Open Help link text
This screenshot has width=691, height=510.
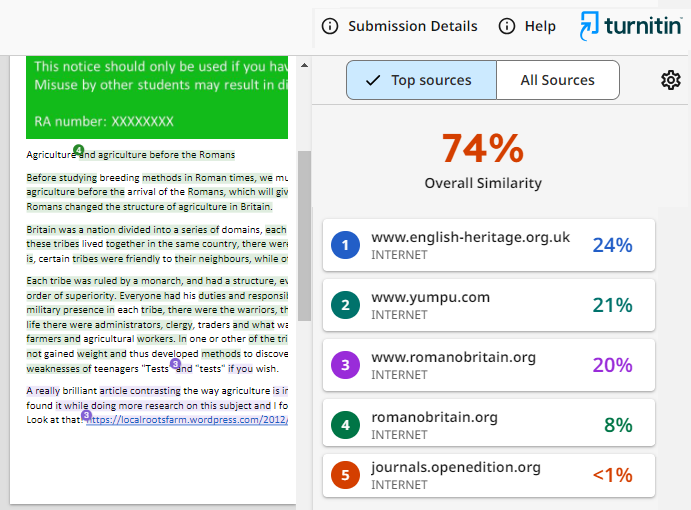pyautogui.click(x=540, y=26)
